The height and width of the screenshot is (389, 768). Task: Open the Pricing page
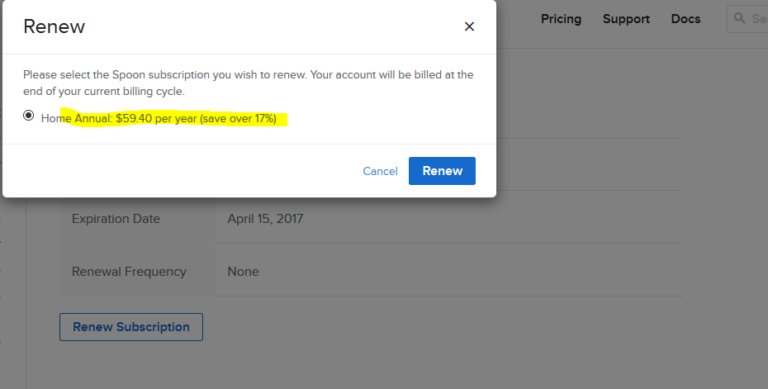[561, 19]
